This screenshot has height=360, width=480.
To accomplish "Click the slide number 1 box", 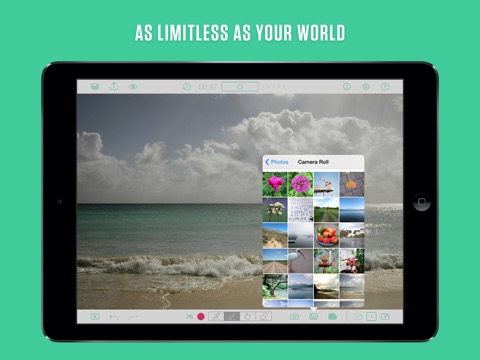I will coord(371,317).
